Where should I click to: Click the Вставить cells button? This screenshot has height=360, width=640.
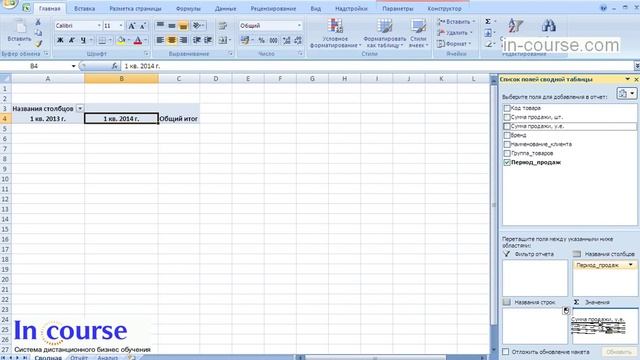coord(456,22)
